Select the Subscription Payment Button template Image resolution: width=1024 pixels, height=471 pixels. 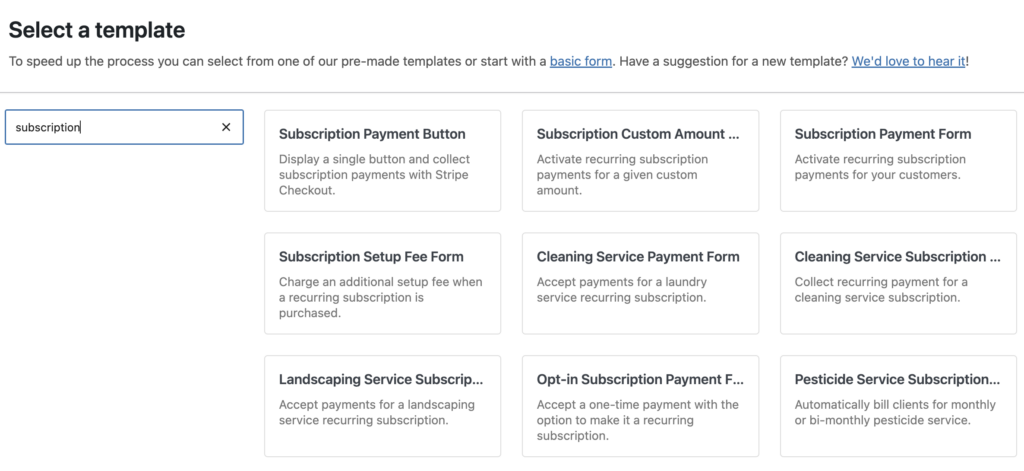click(383, 161)
